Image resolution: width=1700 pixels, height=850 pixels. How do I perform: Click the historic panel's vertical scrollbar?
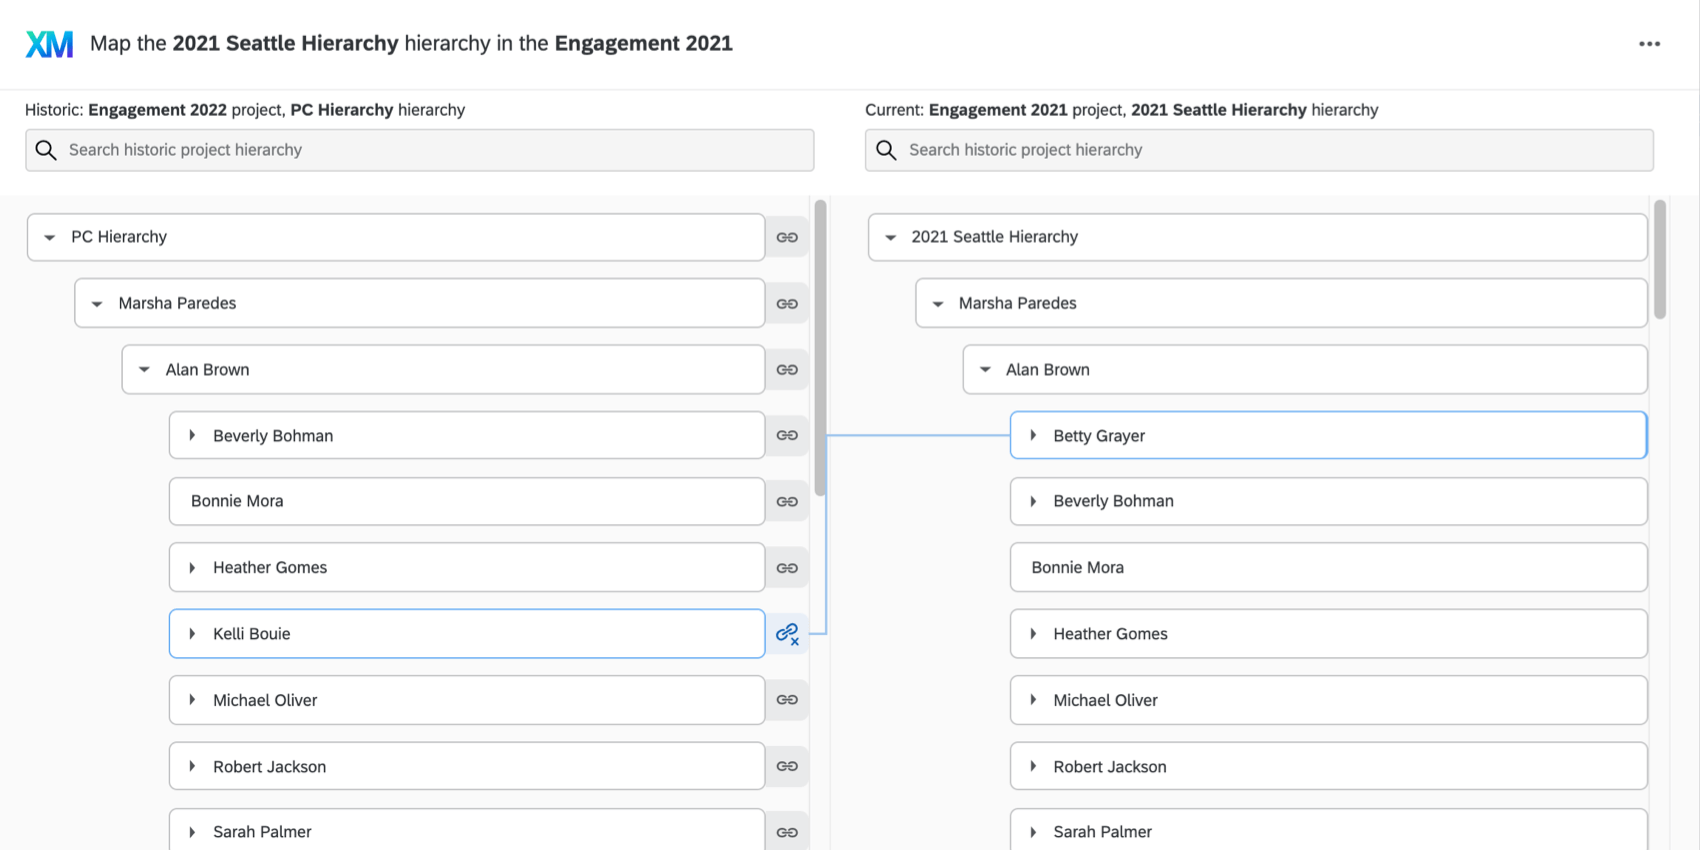pyautogui.click(x=820, y=350)
